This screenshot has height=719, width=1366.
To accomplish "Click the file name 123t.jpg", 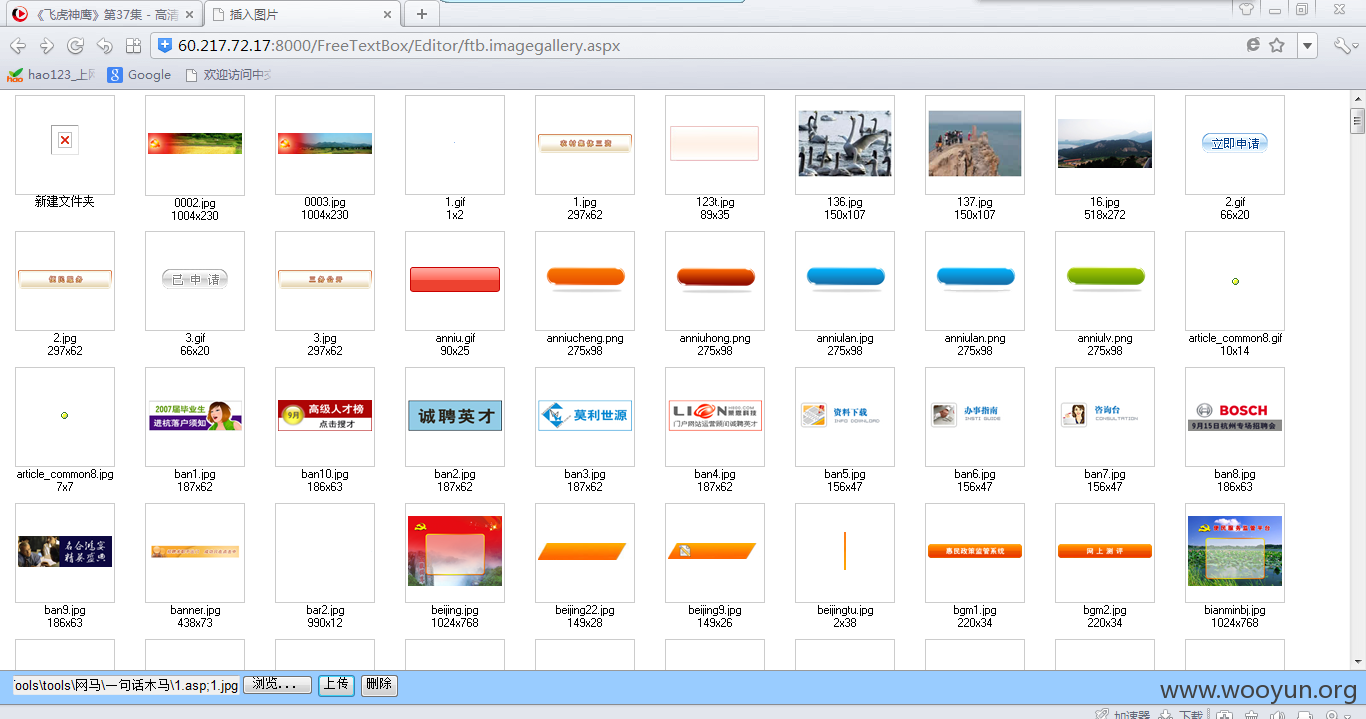I will pyautogui.click(x=715, y=202).
